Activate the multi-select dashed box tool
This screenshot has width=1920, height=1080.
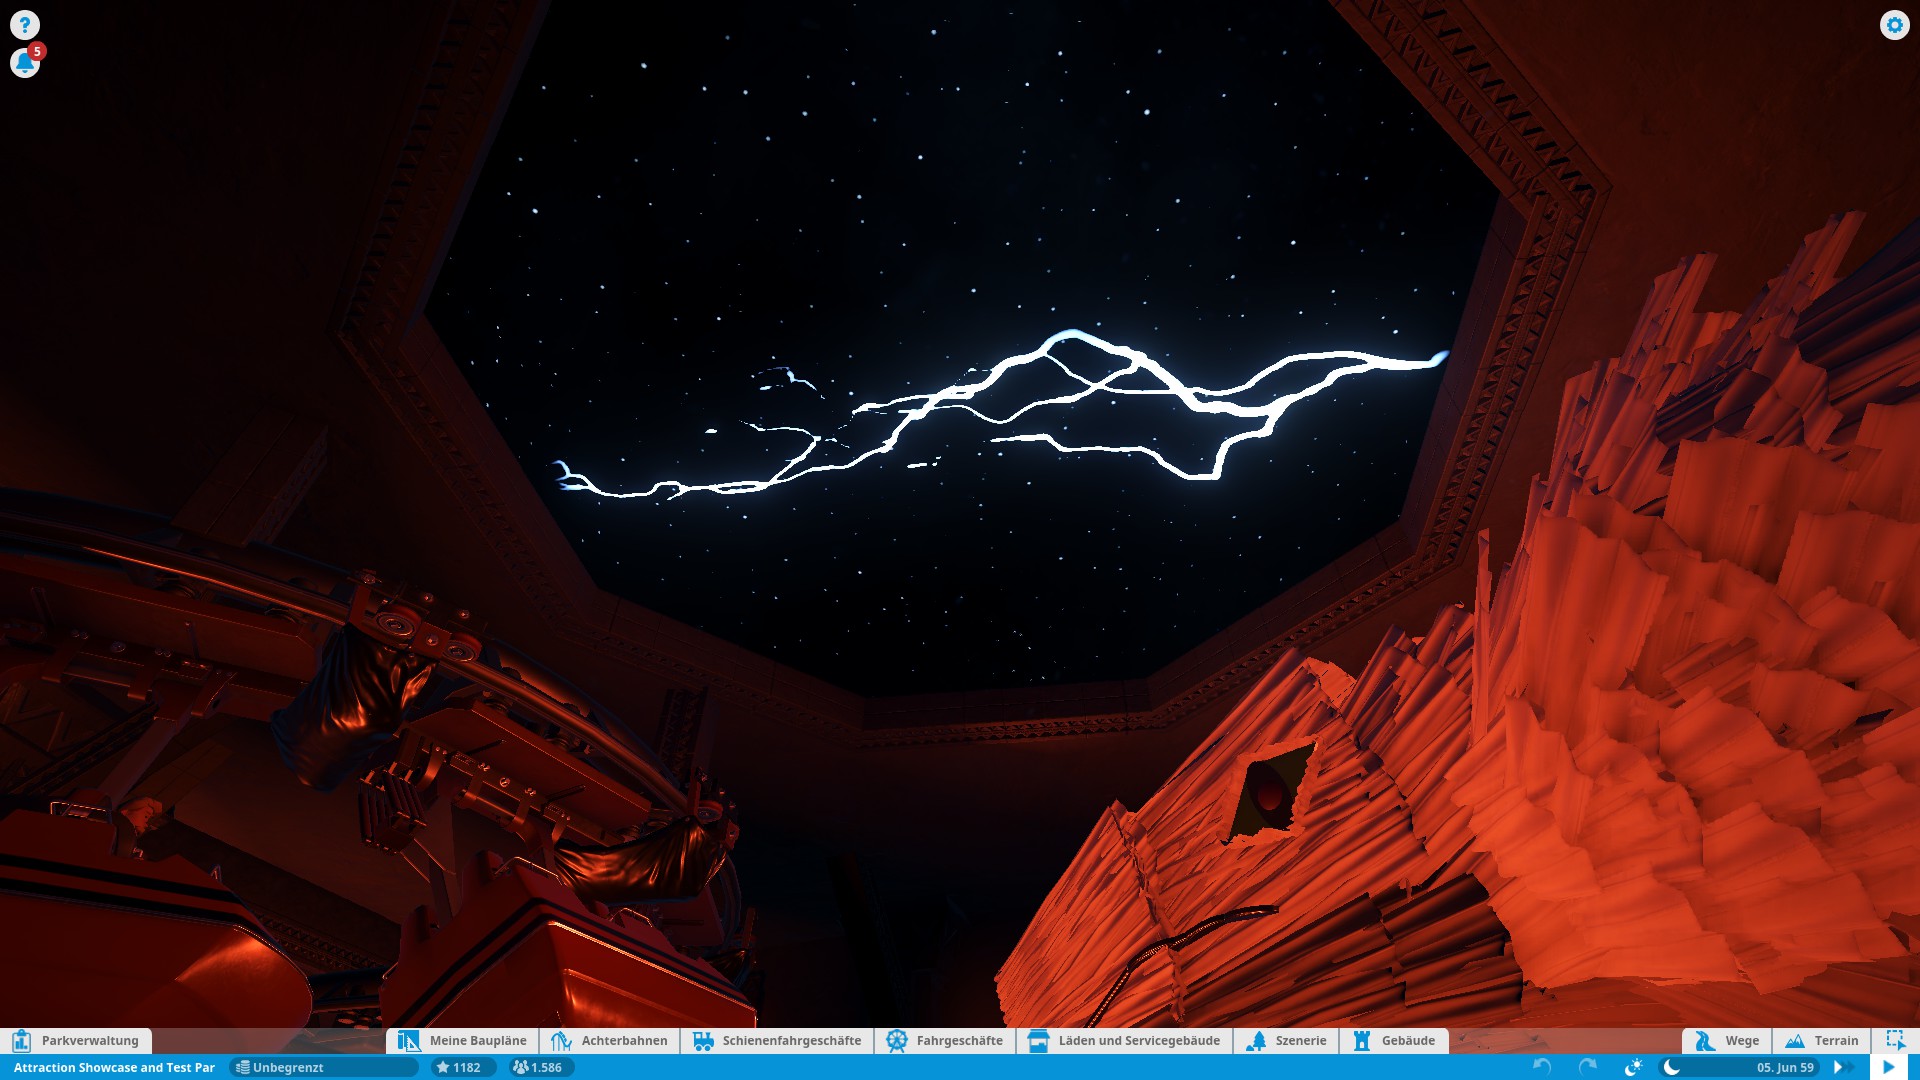point(1895,1040)
